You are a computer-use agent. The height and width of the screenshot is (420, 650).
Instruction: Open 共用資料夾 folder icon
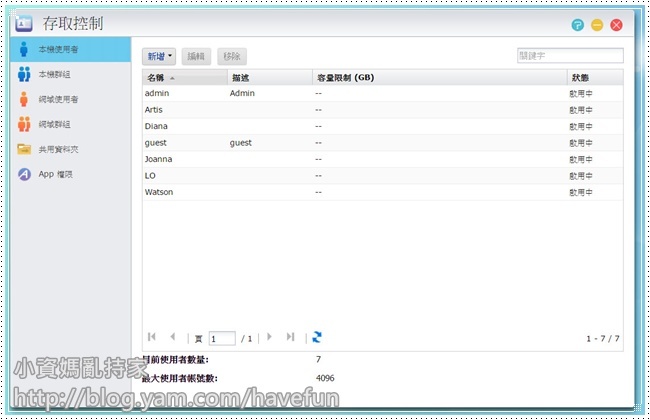[x=24, y=149]
